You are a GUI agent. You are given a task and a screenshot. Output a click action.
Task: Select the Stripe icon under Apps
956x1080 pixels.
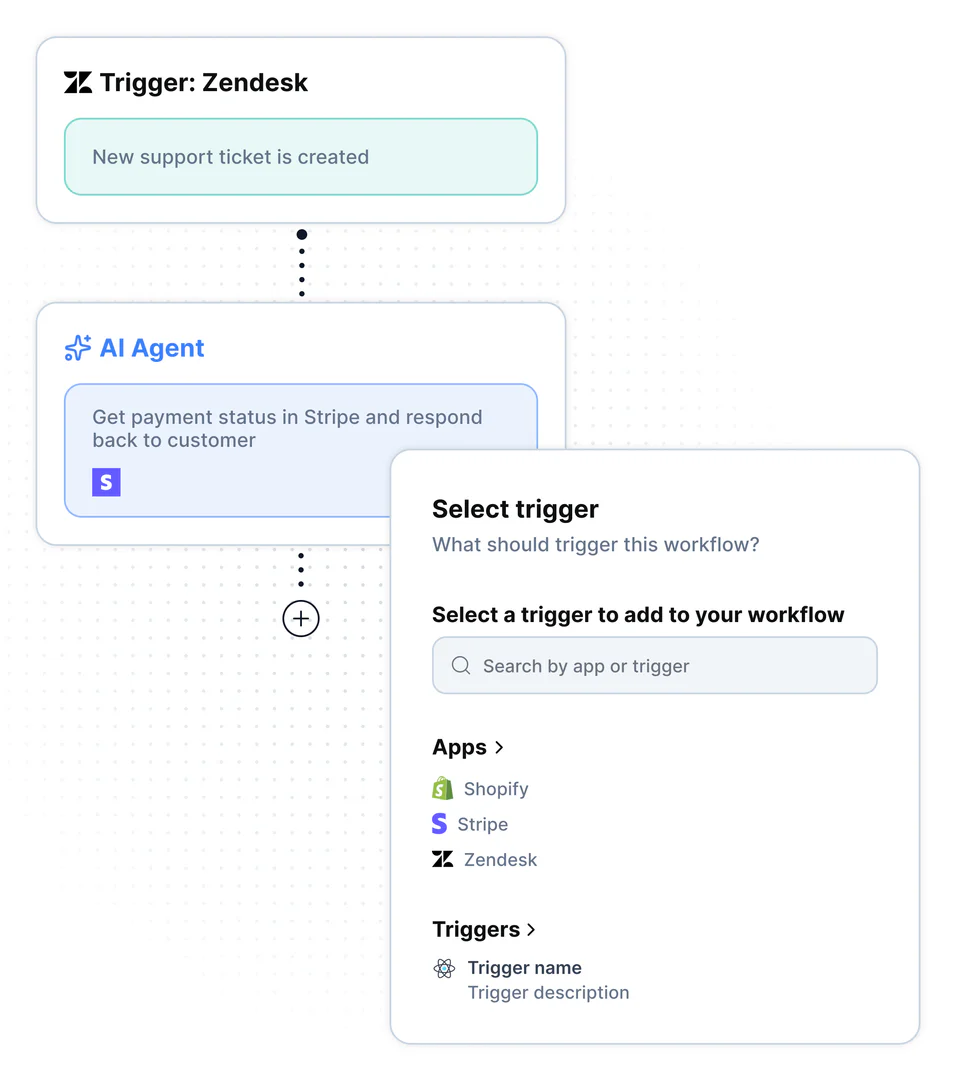(x=440, y=823)
